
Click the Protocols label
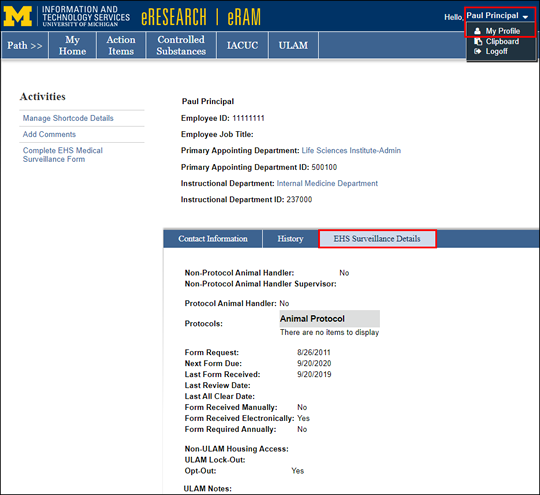tap(204, 324)
